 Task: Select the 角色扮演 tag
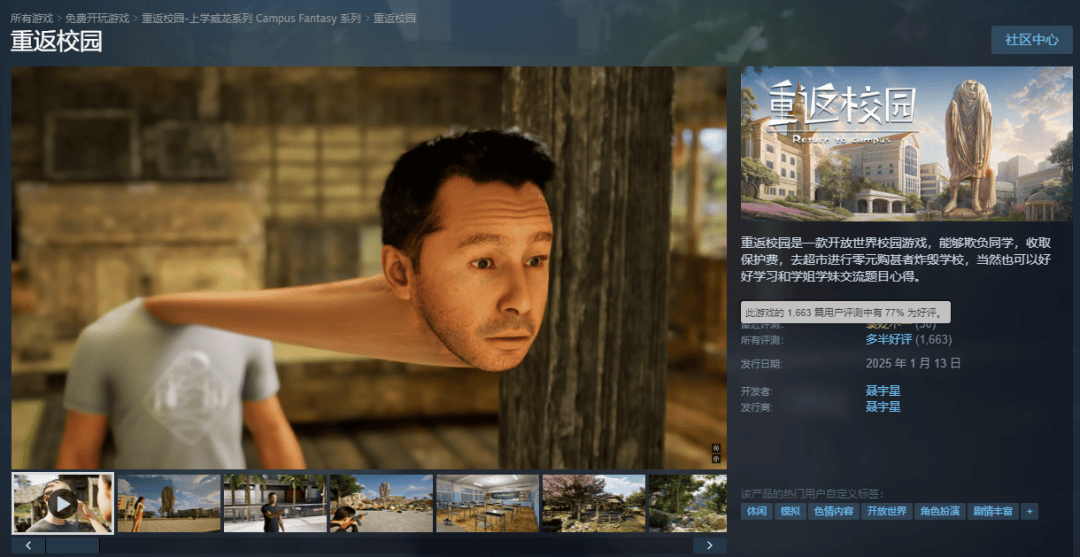(x=939, y=511)
